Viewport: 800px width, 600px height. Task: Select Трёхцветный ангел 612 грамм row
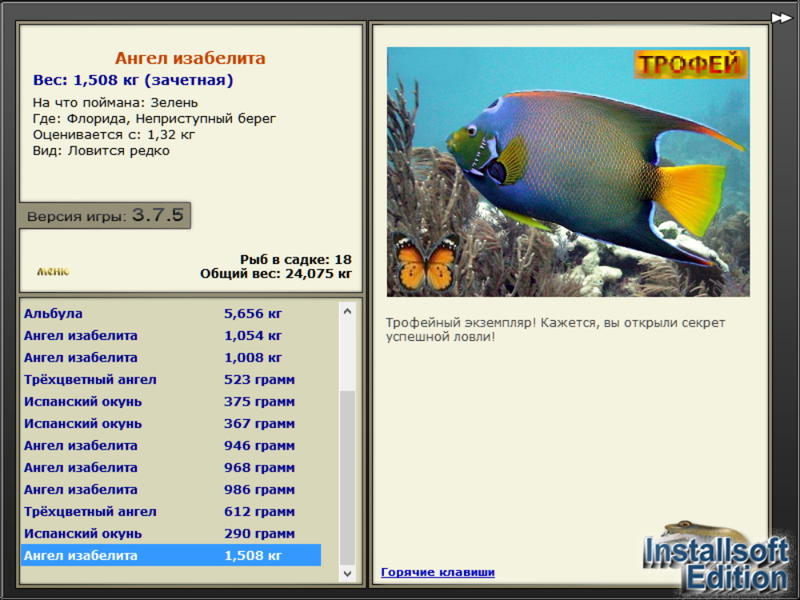point(171,511)
